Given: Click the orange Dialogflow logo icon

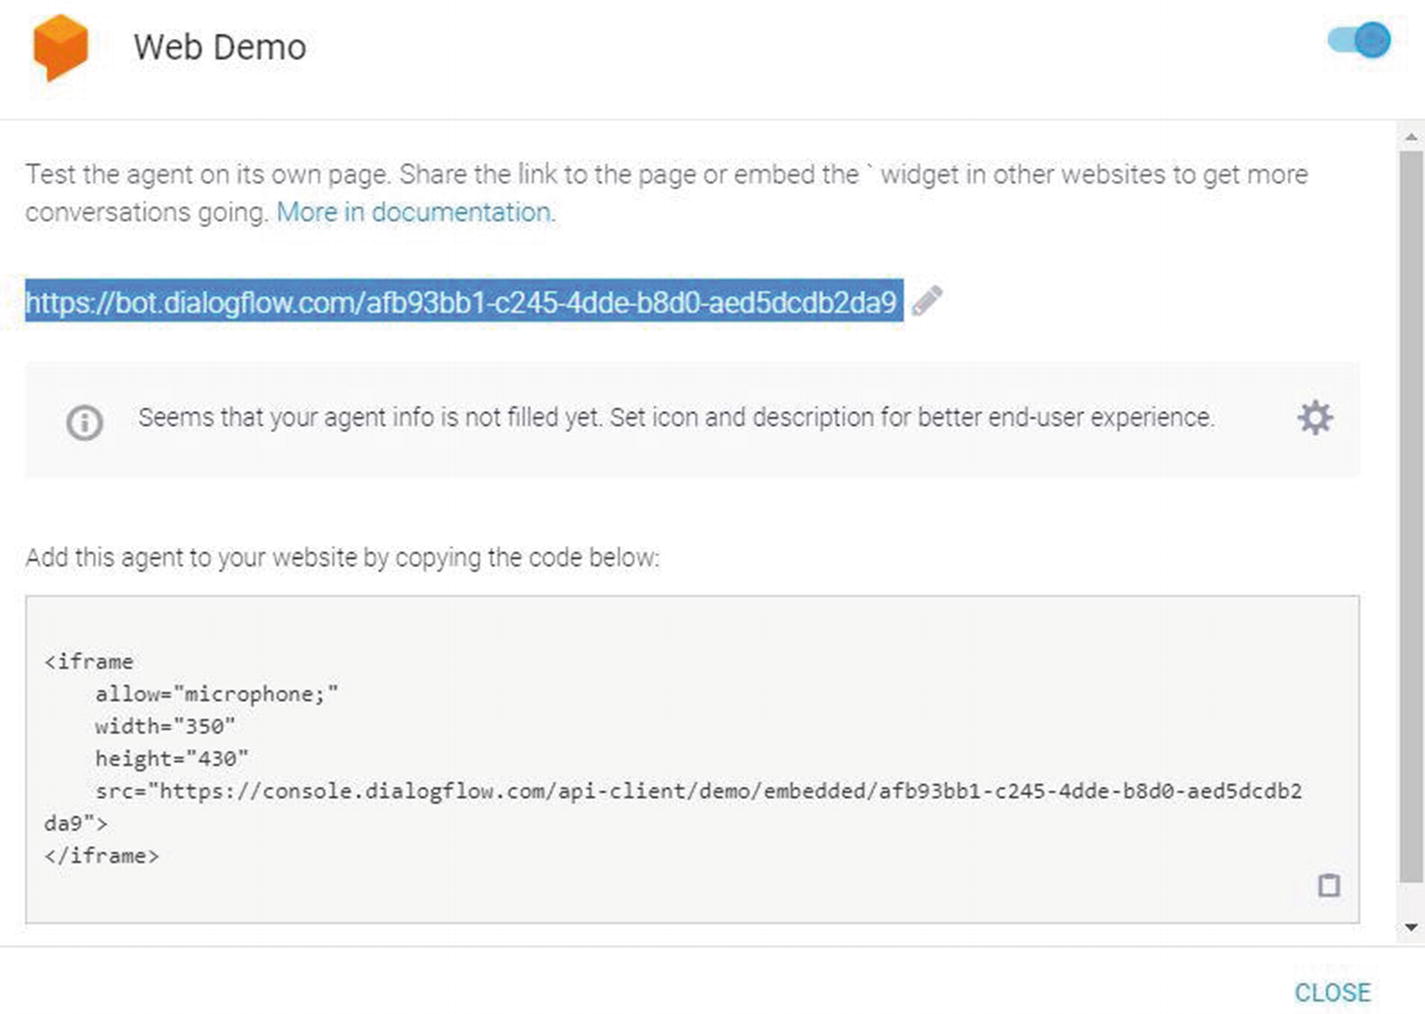Looking at the screenshot, I should 61,46.
